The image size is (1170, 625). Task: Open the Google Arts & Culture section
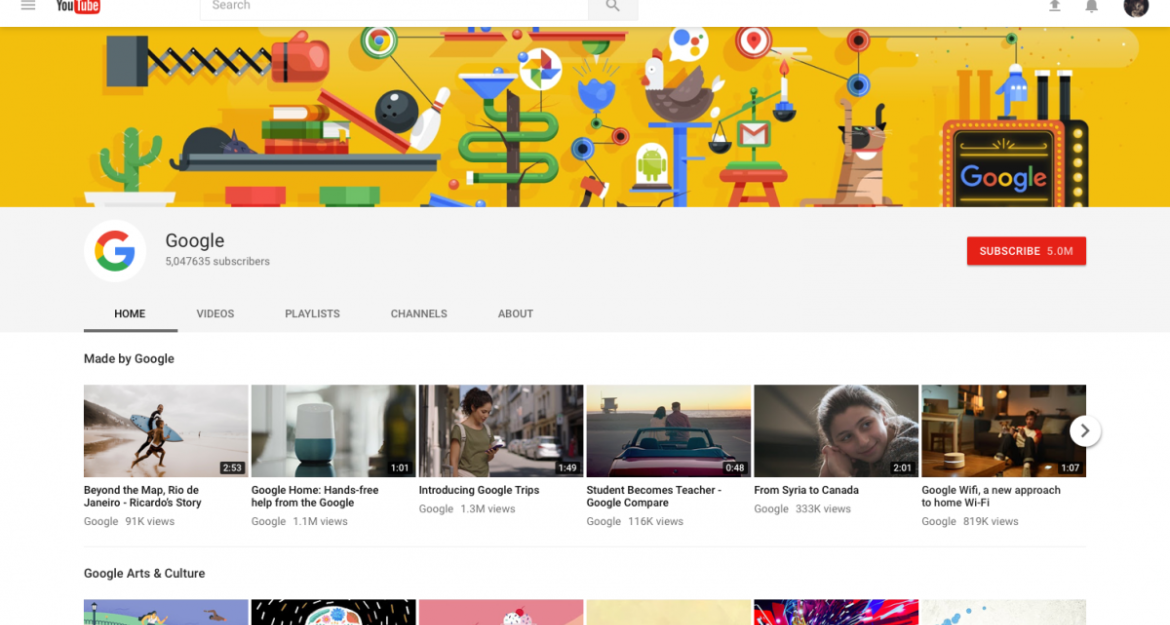(x=144, y=574)
